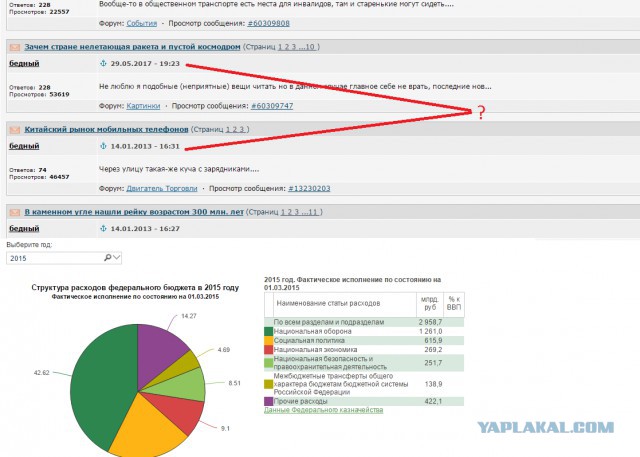Image resolution: width=640 pixels, height=457 pixels.
Task: Click envelope icon beside 'В каменном угле' topic
Action: pyautogui.click(x=15, y=212)
